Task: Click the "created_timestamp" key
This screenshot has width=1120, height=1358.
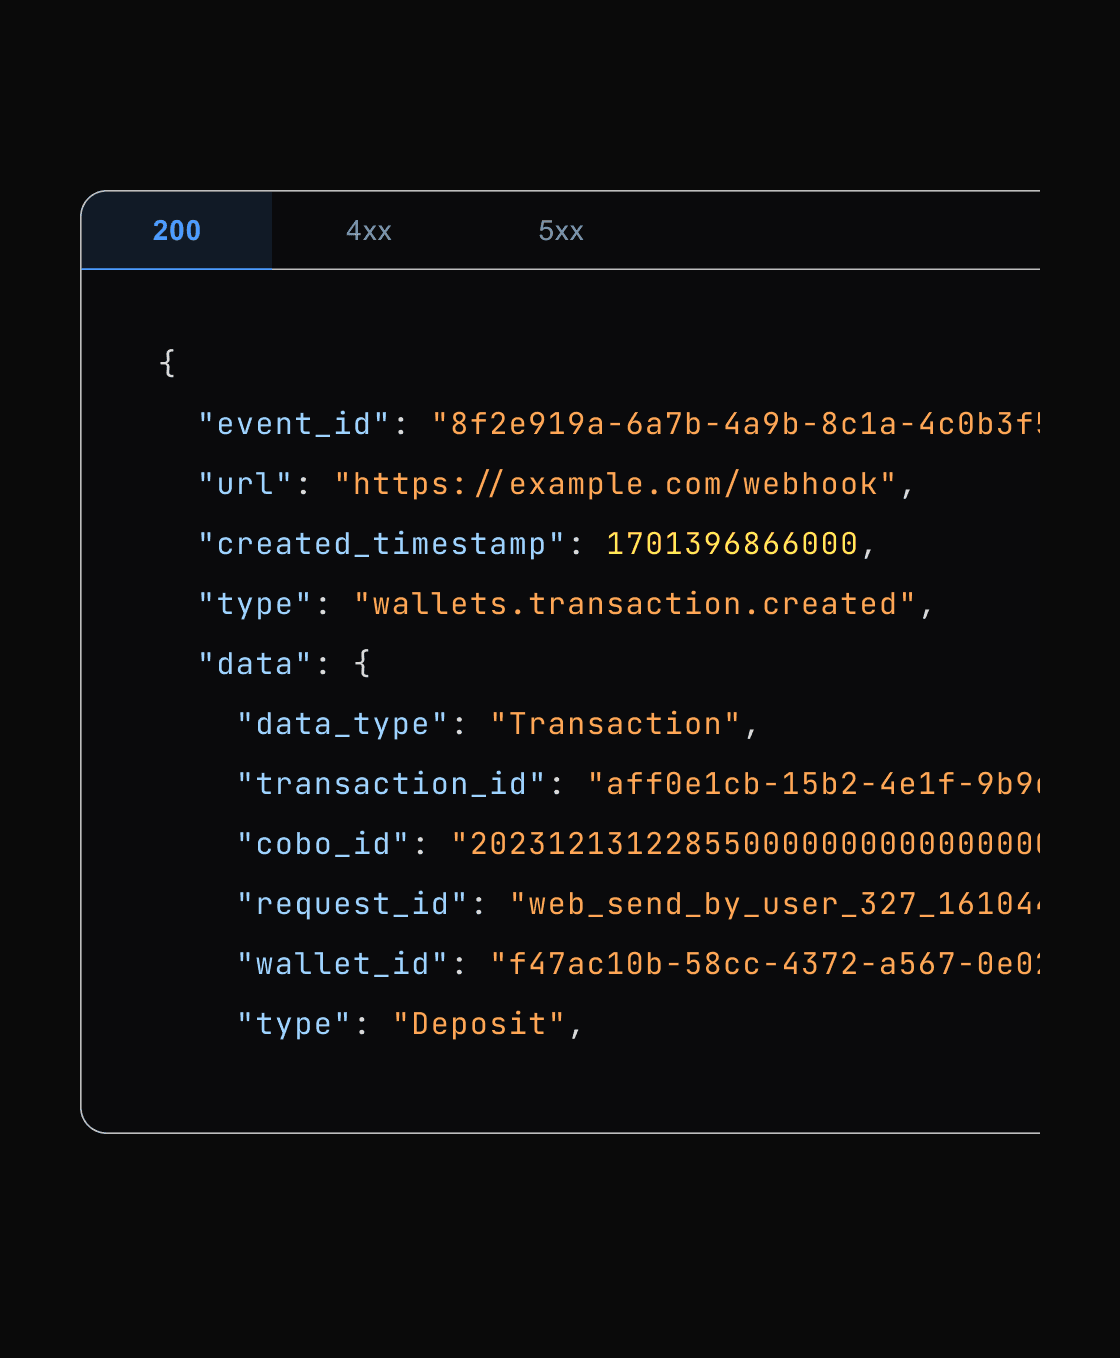Action: click(x=381, y=544)
